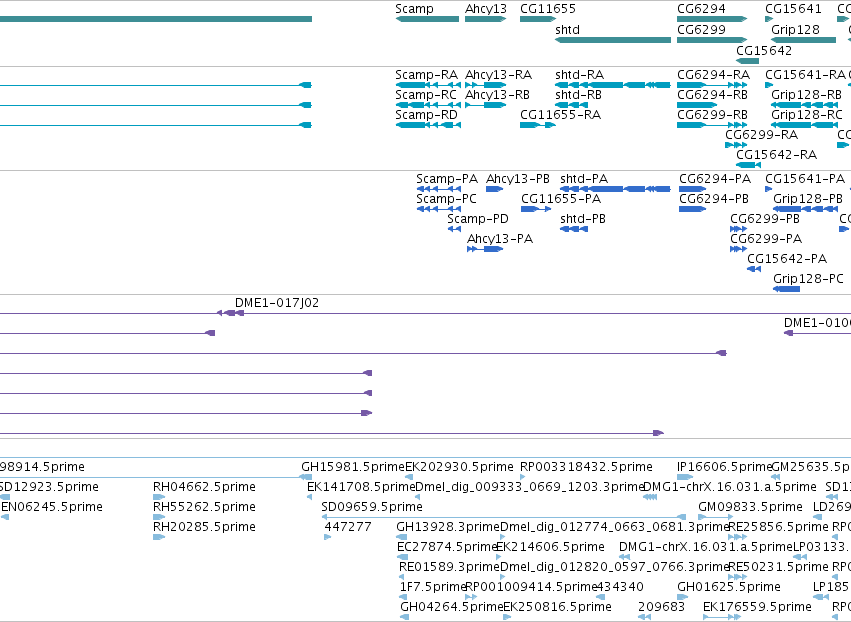The height and width of the screenshot is (622, 851).
Task: Select transcript Scamp-RD
Action: pos(428,125)
